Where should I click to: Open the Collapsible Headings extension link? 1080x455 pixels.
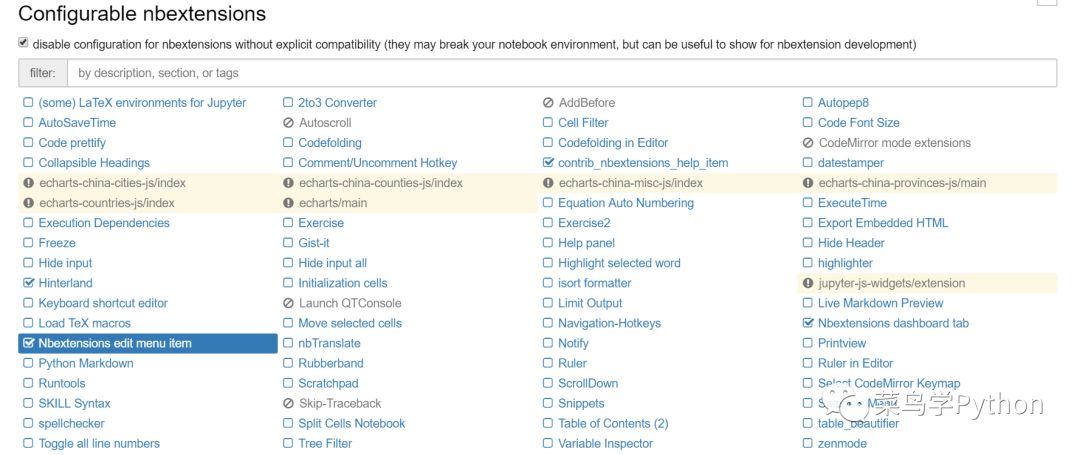(94, 163)
